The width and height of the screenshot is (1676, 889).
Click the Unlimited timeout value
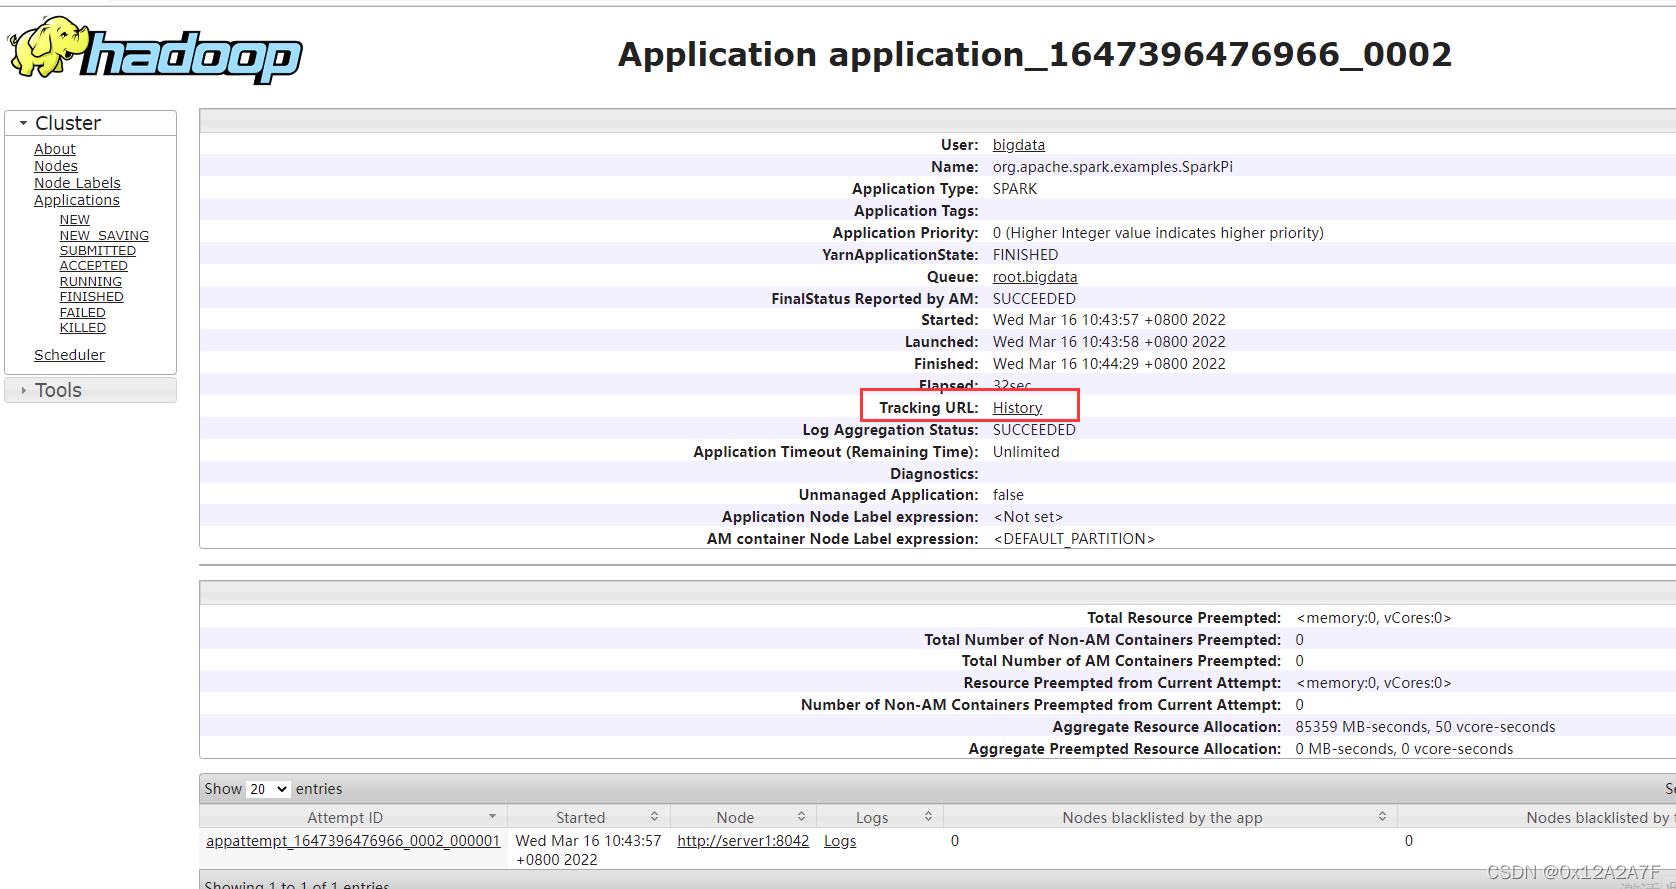click(1026, 452)
